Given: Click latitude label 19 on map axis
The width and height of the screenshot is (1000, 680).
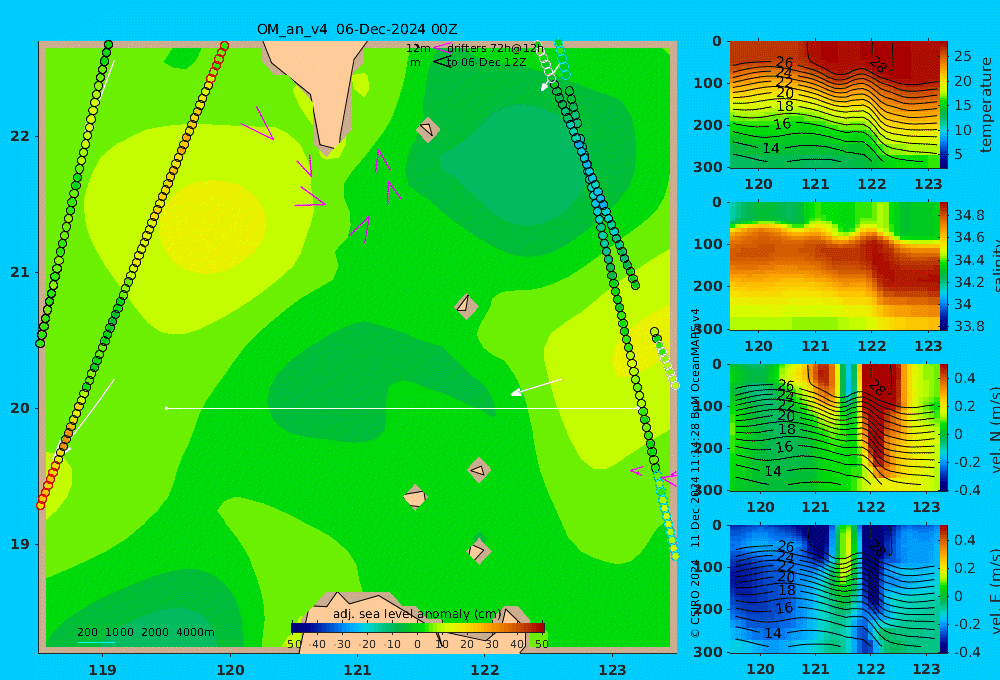Looking at the screenshot, I should [x=20, y=544].
